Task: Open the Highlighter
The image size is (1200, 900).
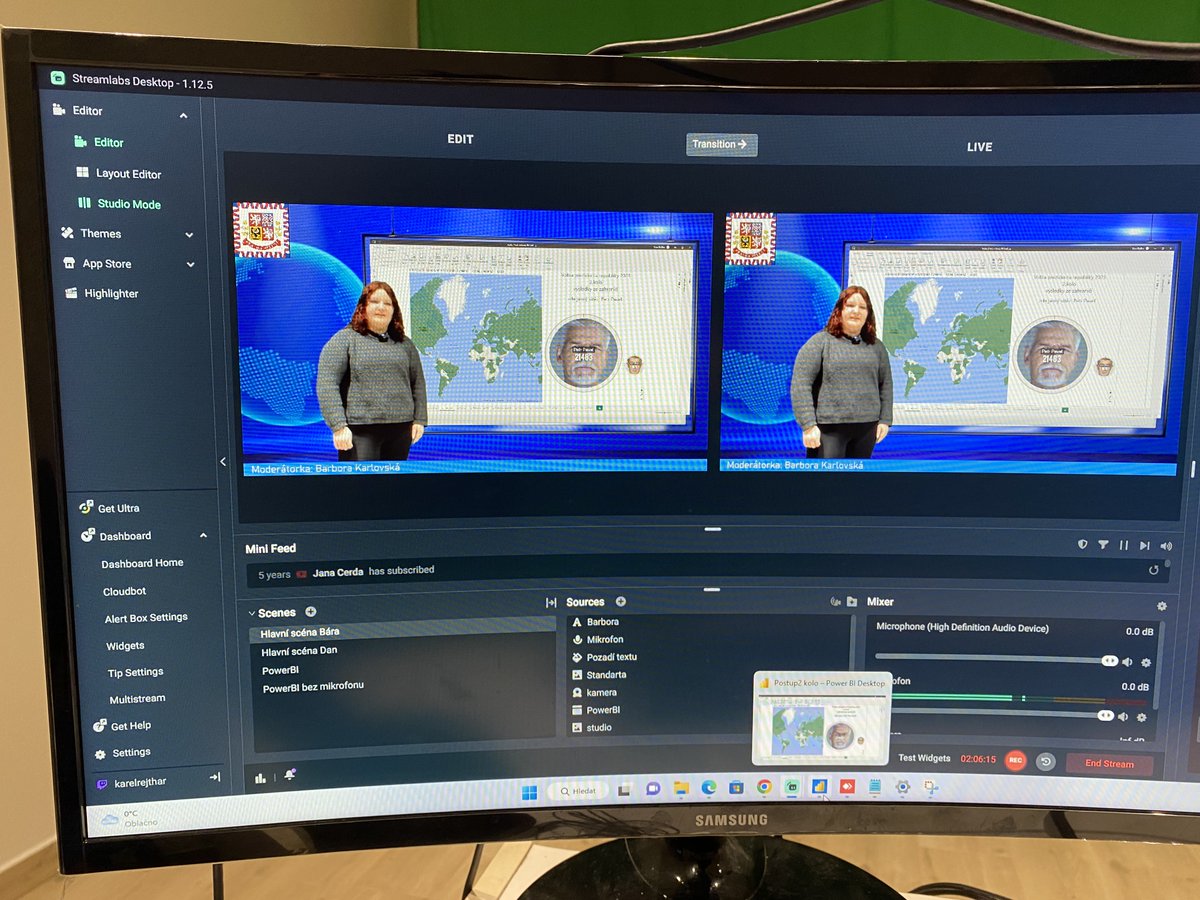Action: click(x=102, y=293)
